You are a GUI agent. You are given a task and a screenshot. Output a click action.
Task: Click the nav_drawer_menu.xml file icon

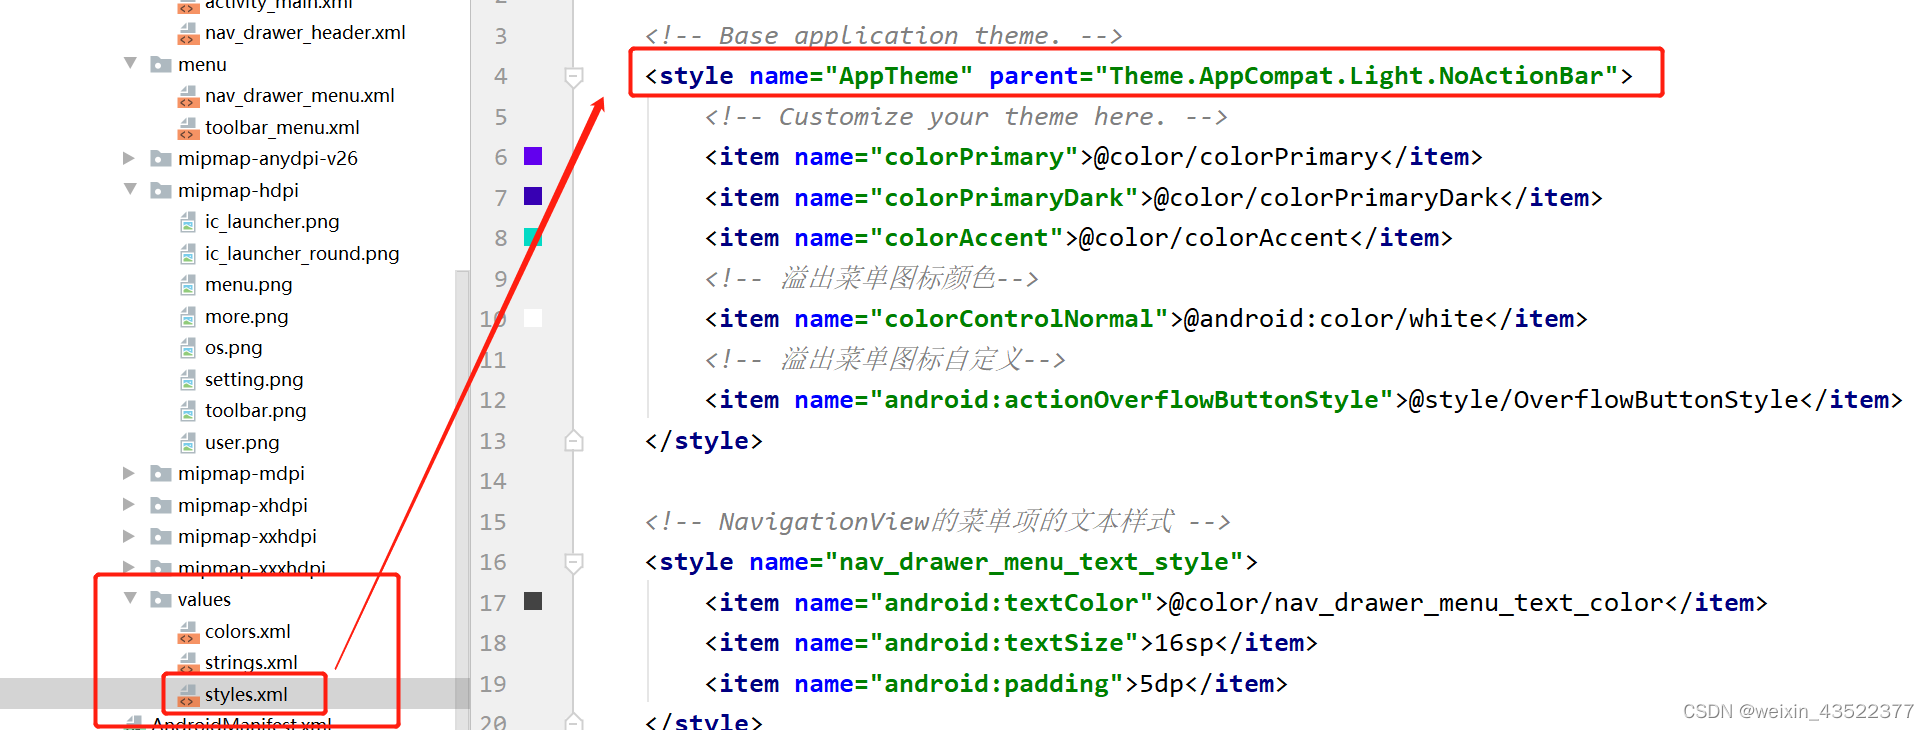click(188, 97)
